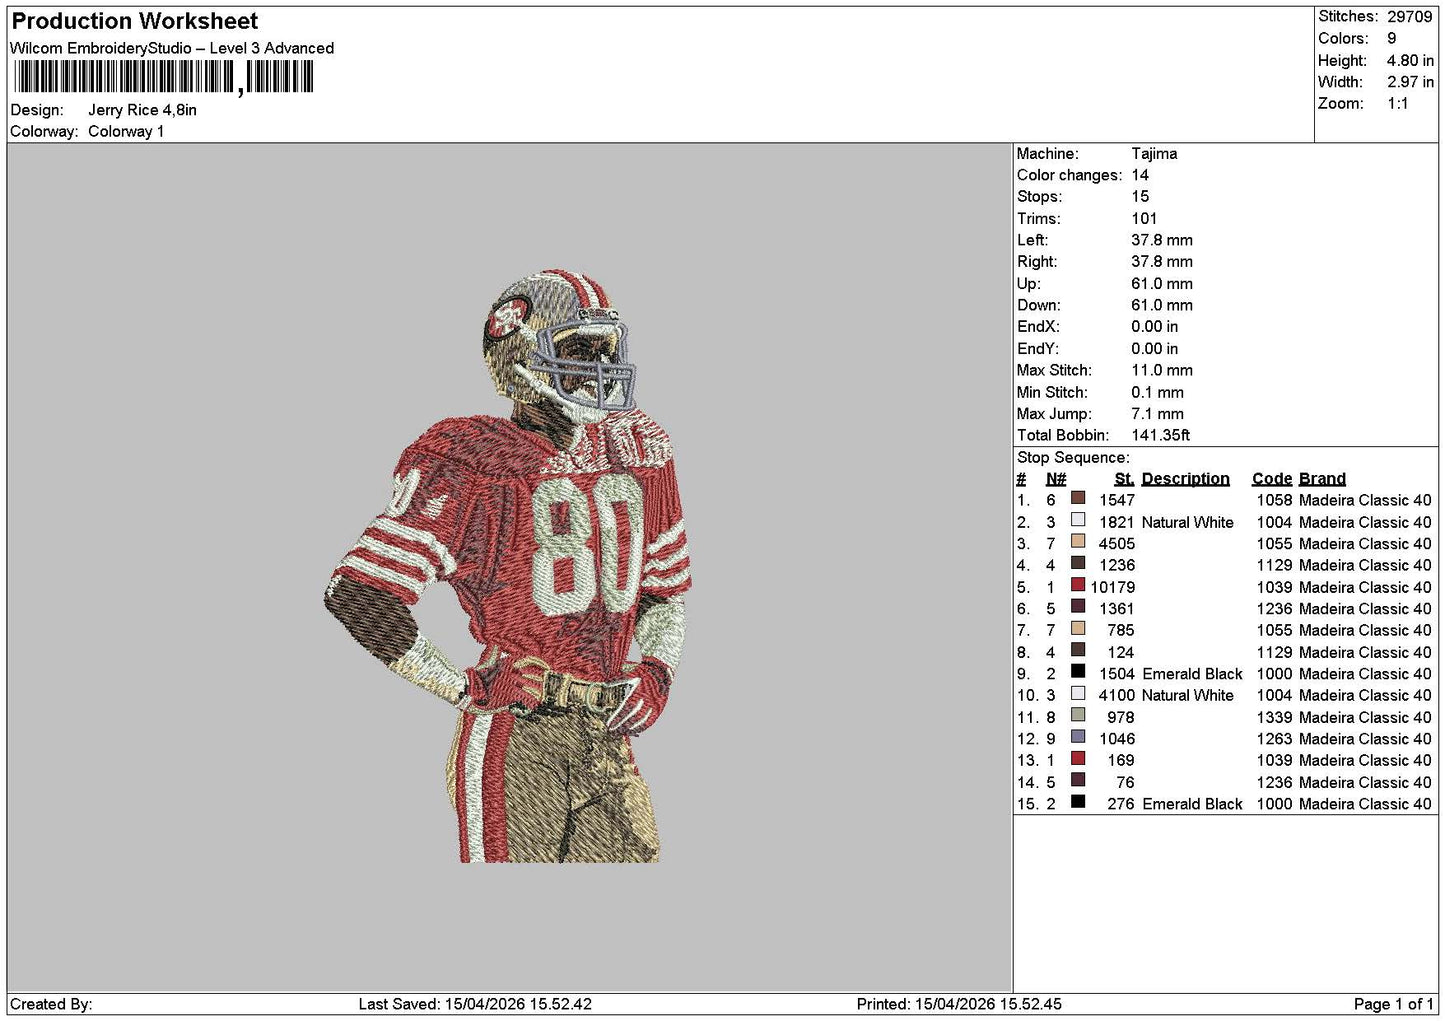
Task: Select stitch count "978" in row 11
Action: (1121, 717)
